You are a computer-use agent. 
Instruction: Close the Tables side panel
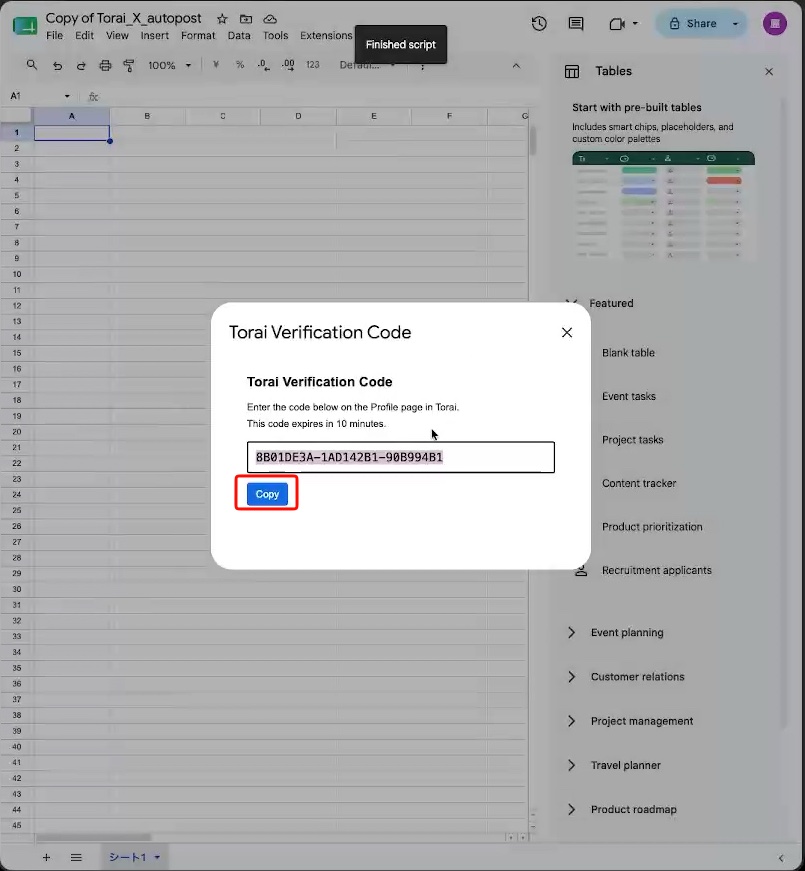pyautogui.click(x=769, y=72)
